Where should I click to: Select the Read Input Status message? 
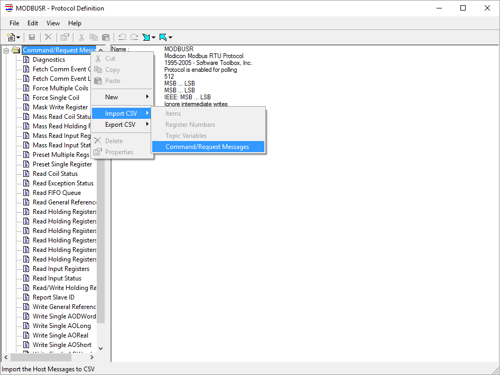coord(57,278)
